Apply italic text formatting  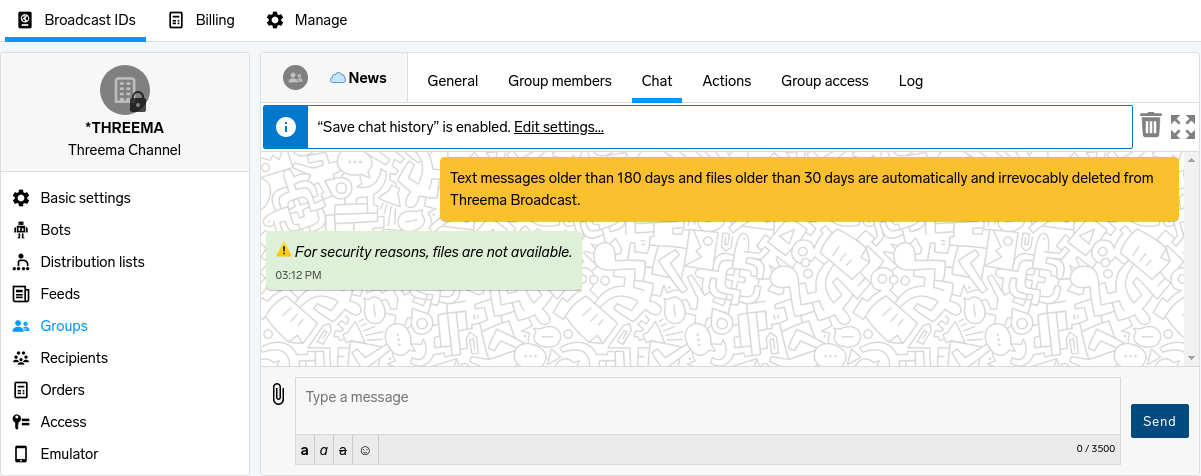tap(323, 451)
